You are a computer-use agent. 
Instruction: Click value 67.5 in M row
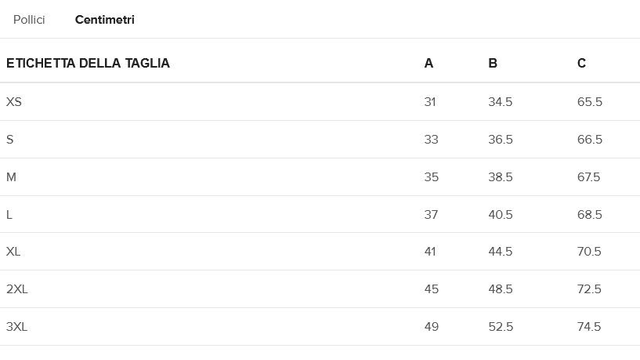pos(589,177)
